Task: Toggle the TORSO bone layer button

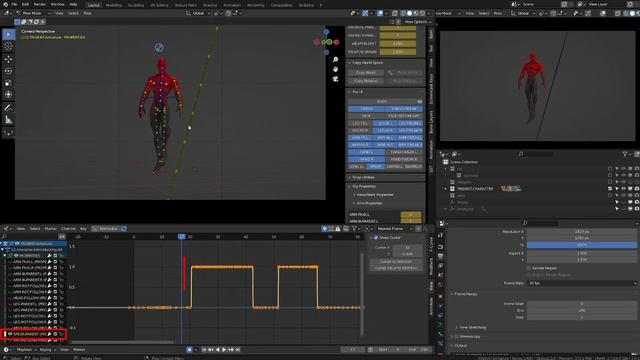Action: pyautogui.click(x=367, y=109)
